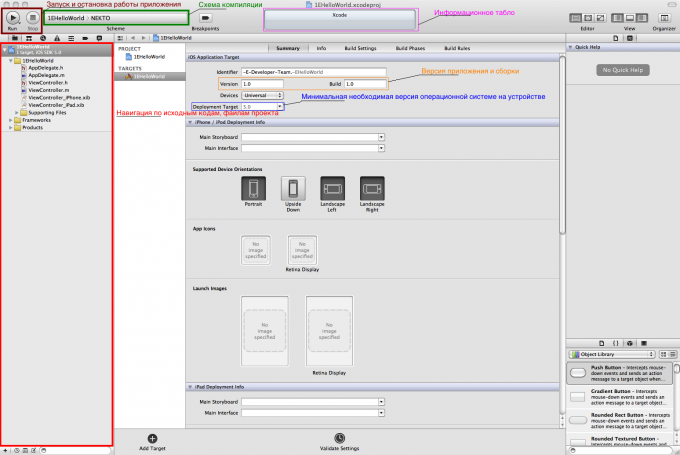
Task: Click the Build number field
Action: [365, 84]
